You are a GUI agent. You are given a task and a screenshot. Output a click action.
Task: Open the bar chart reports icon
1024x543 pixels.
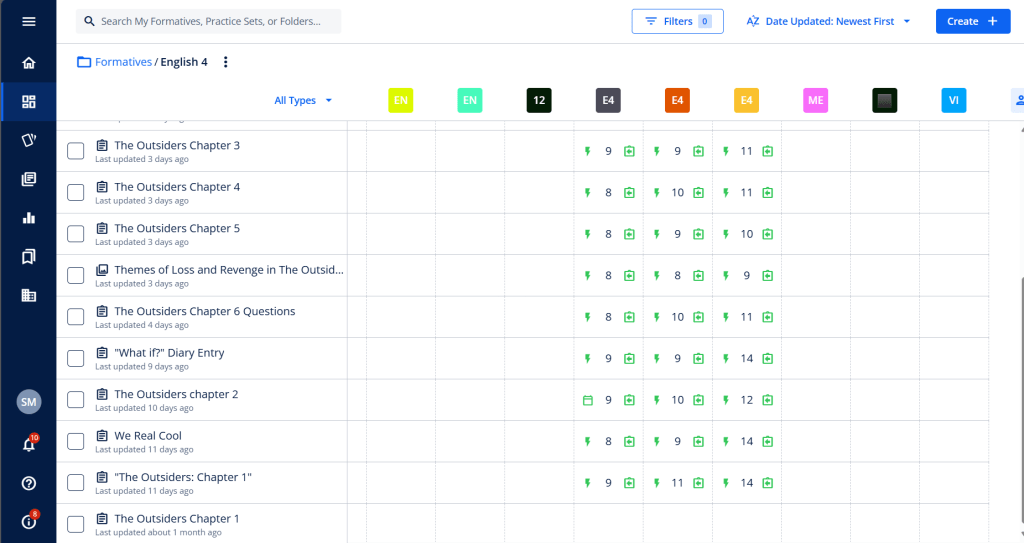28,218
